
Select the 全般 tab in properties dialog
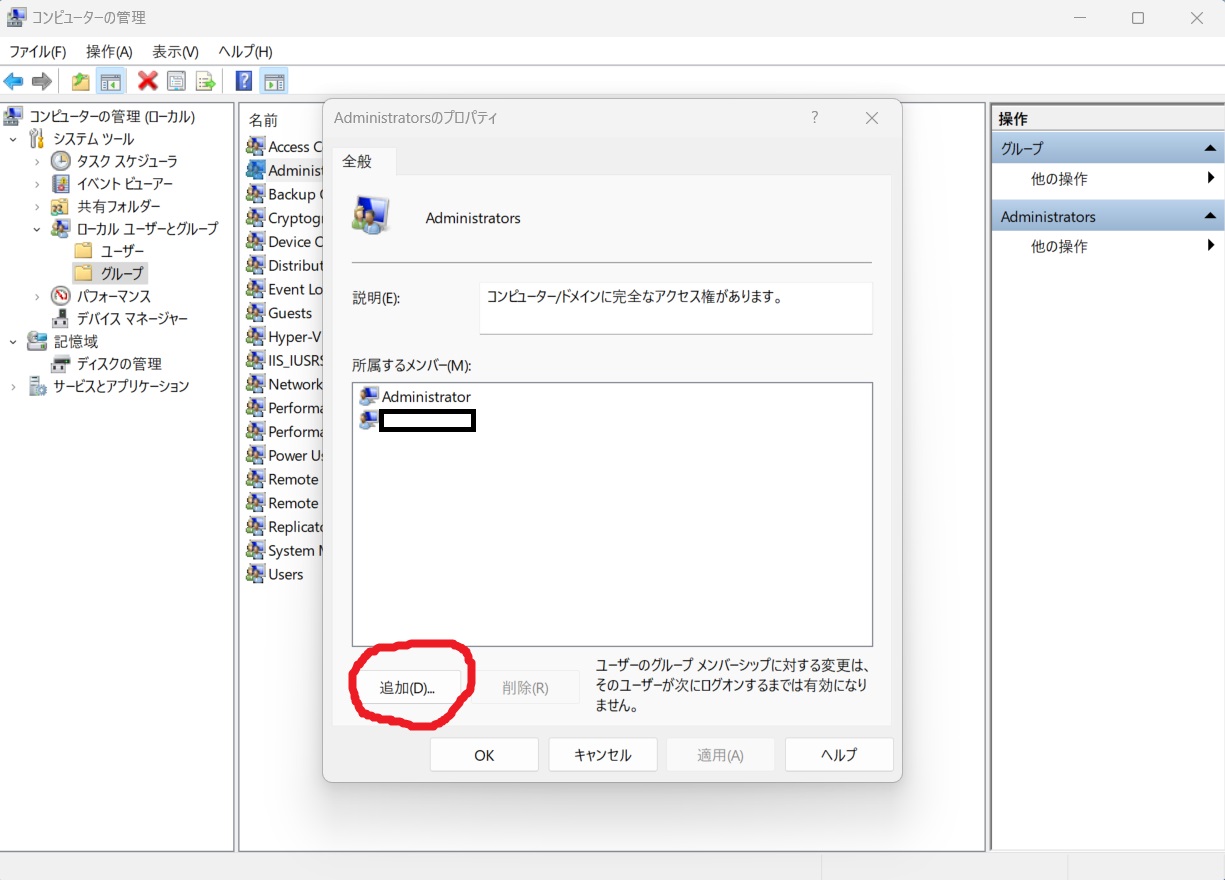click(357, 161)
